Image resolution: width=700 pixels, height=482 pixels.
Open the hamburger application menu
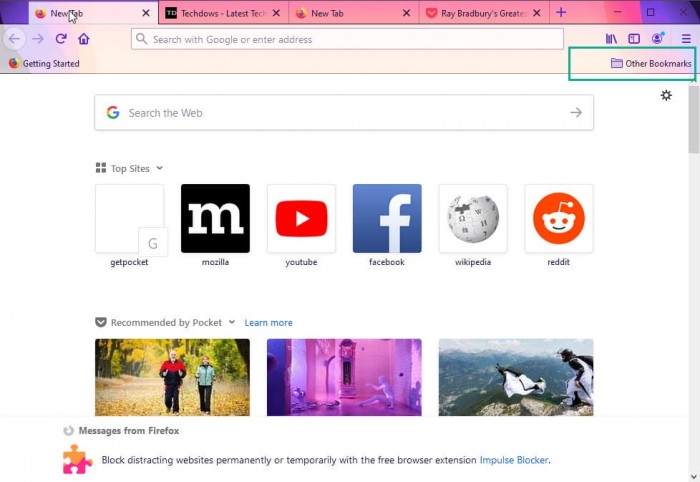(686, 39)
